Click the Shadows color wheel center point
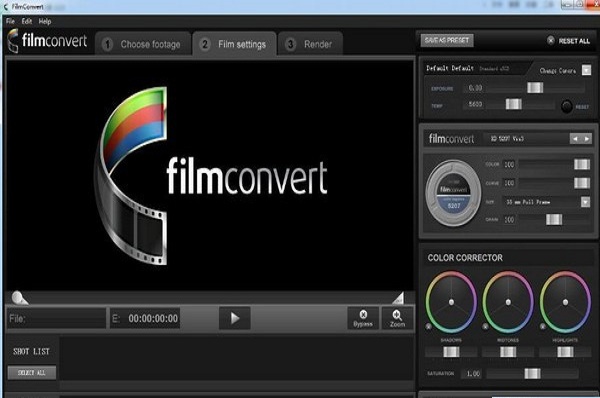Screen dimensions: 600x398 click(x=452, y=302)
